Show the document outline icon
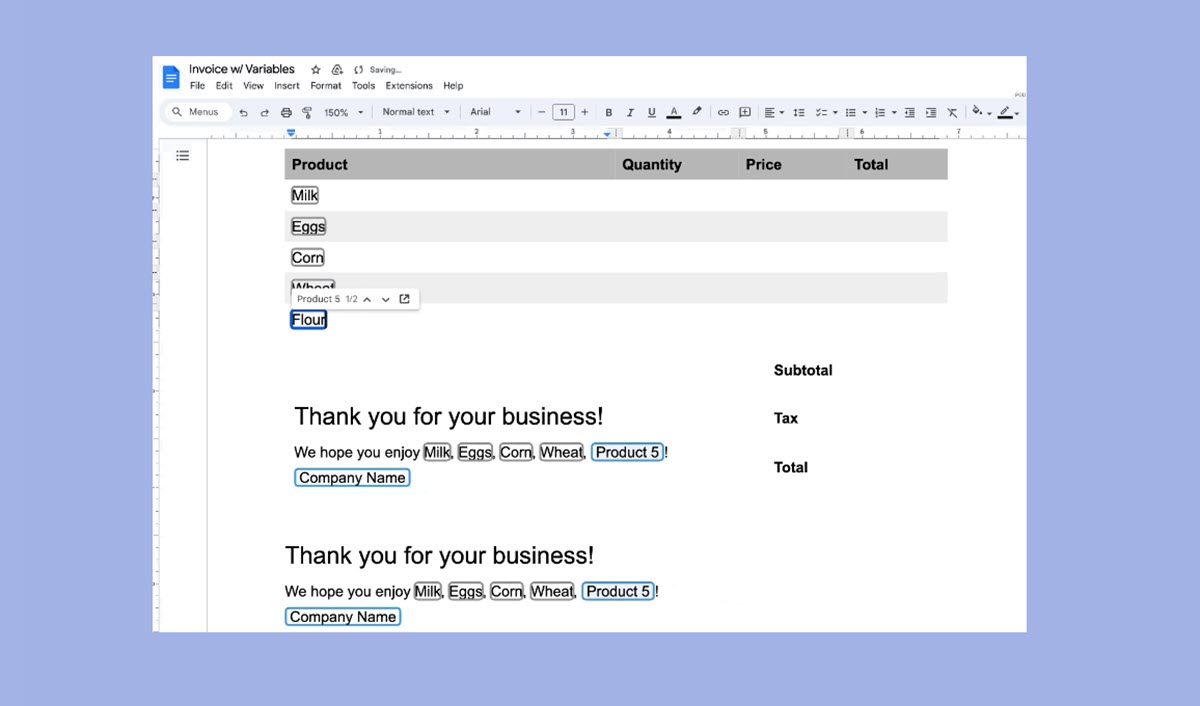The image size is (1200, 706). point(182,155)
